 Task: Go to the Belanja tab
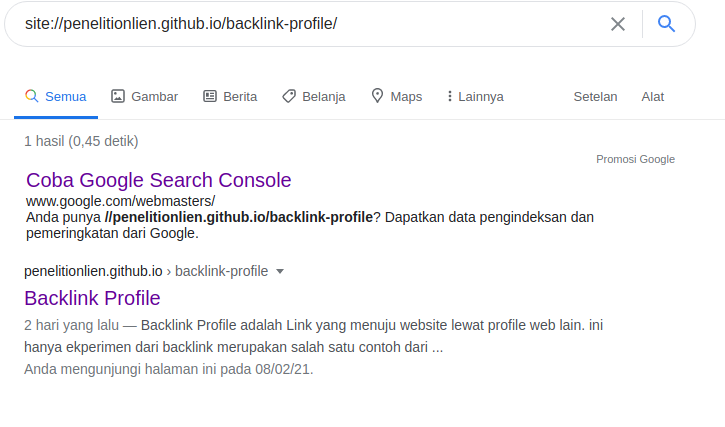(x=314, y=97)
